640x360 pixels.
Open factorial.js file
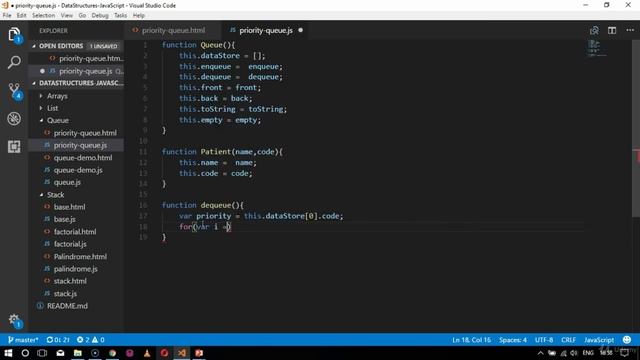(70, 244)
